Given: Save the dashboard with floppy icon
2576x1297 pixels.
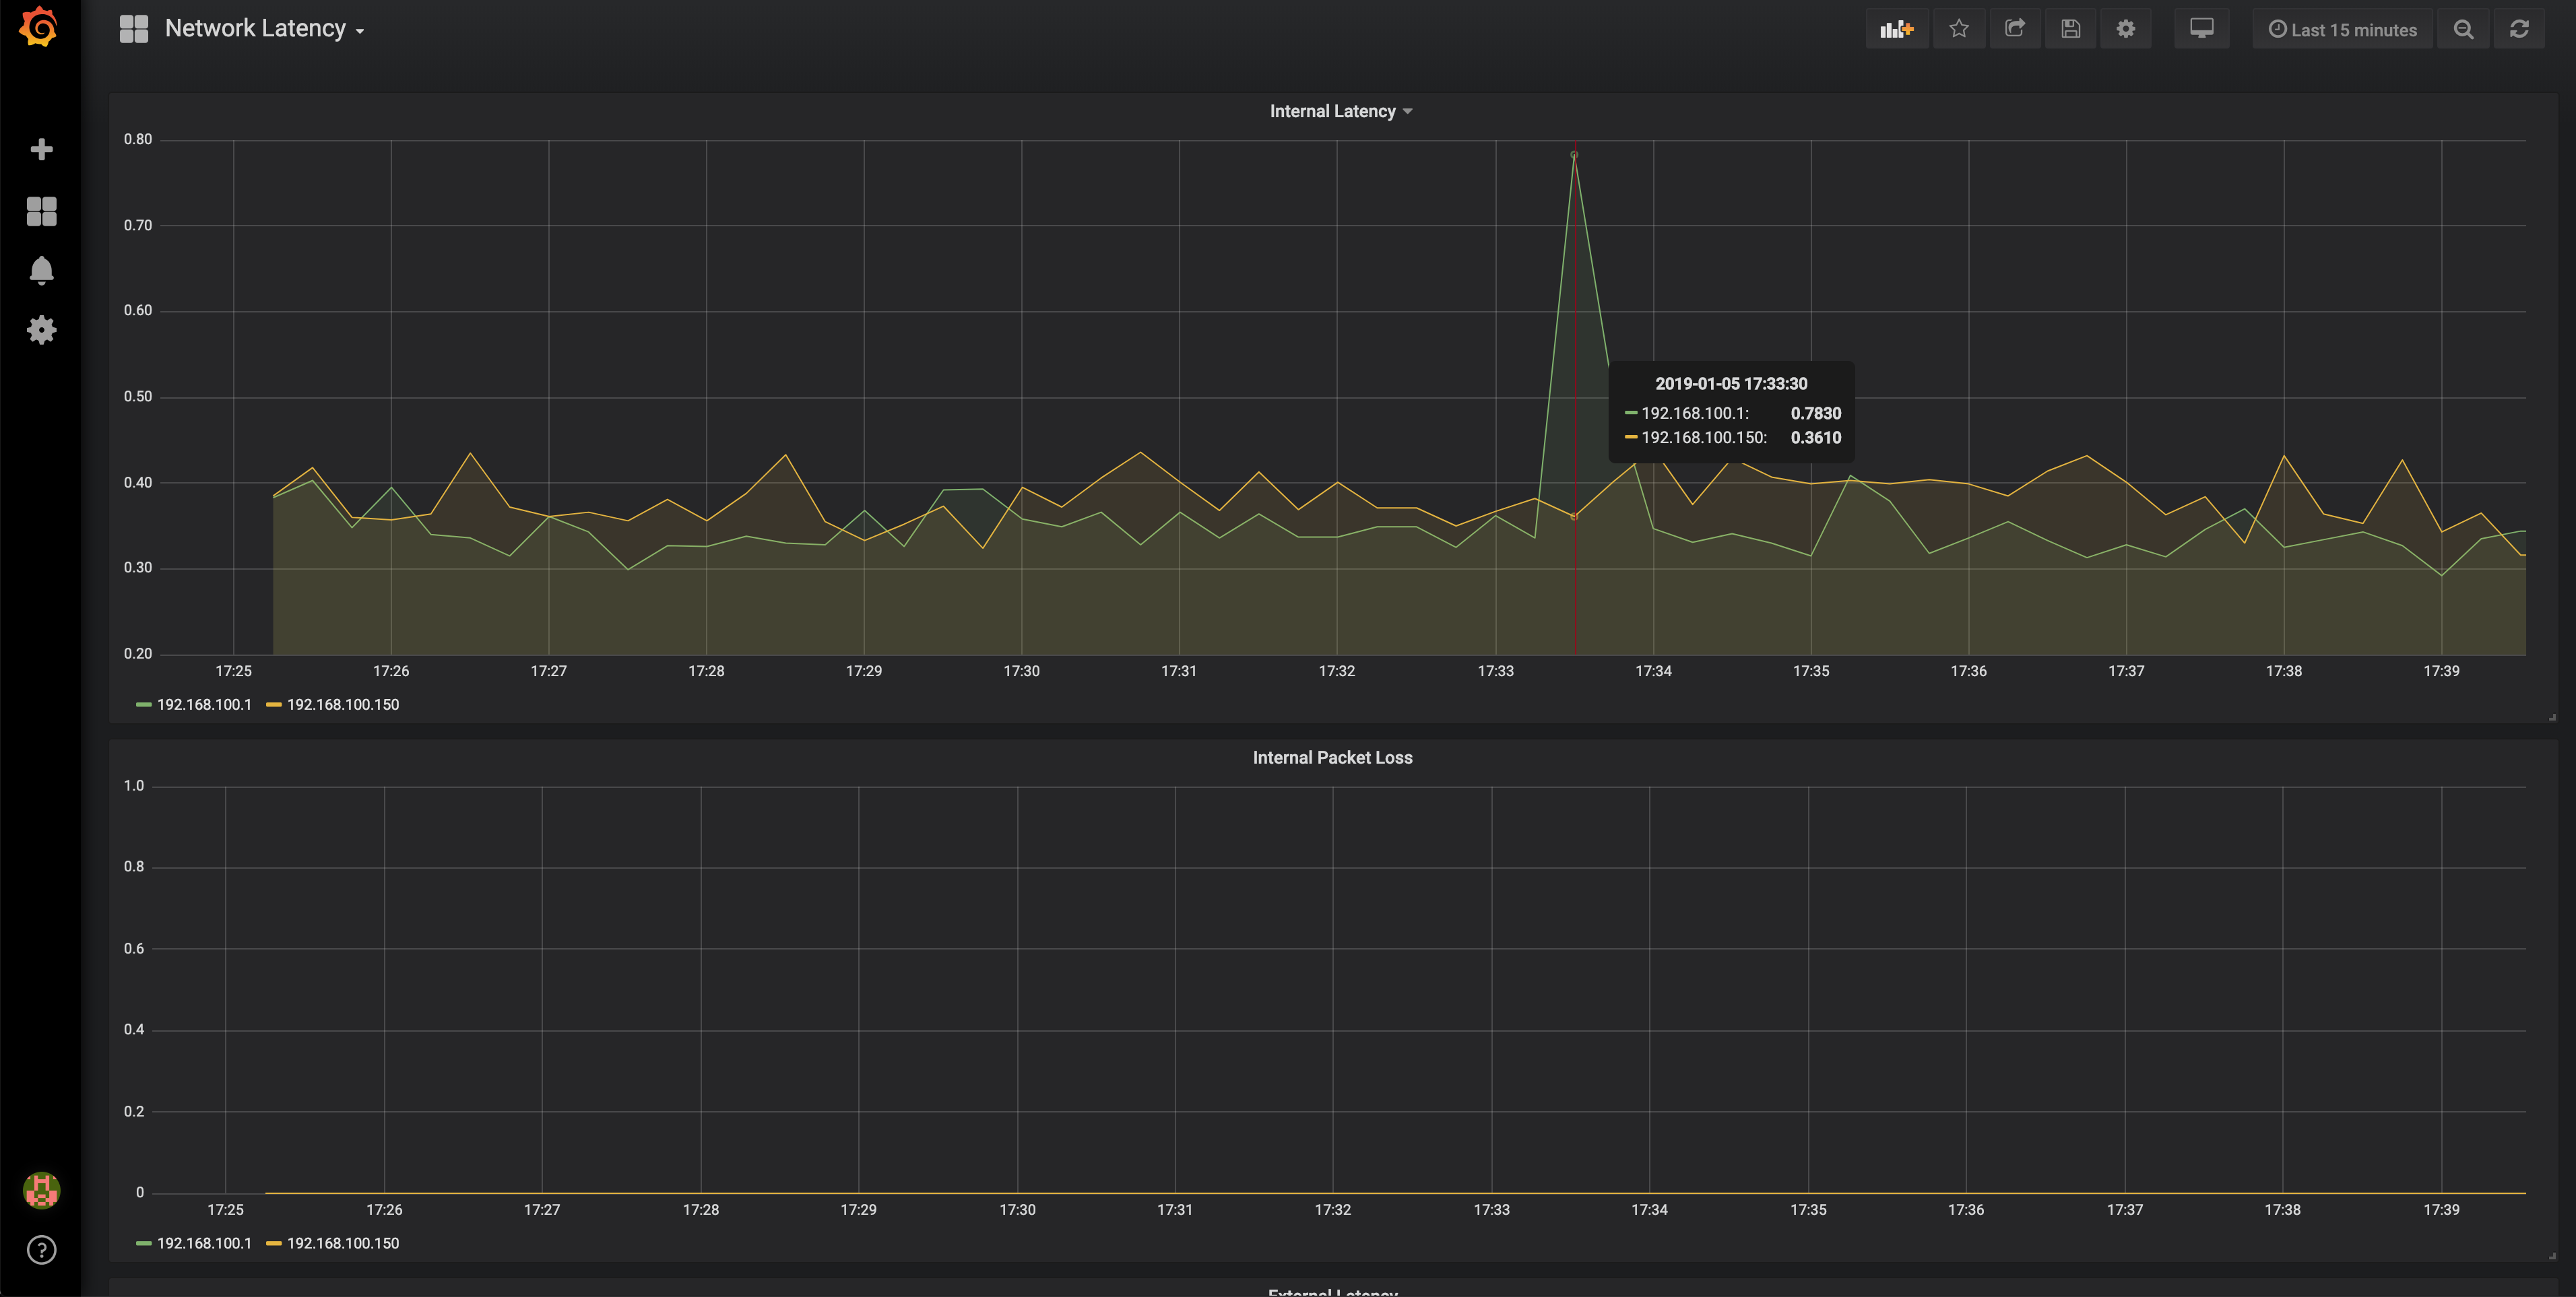Looking at the screenshot, I should (2071, 29).
